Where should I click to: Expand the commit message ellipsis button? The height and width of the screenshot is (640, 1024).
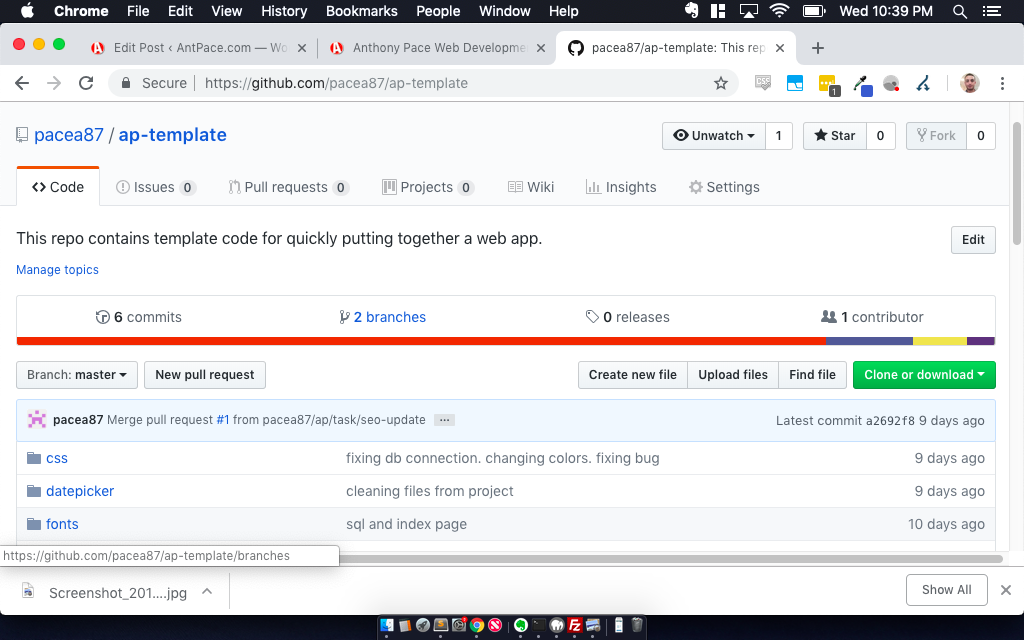point(444,420)
